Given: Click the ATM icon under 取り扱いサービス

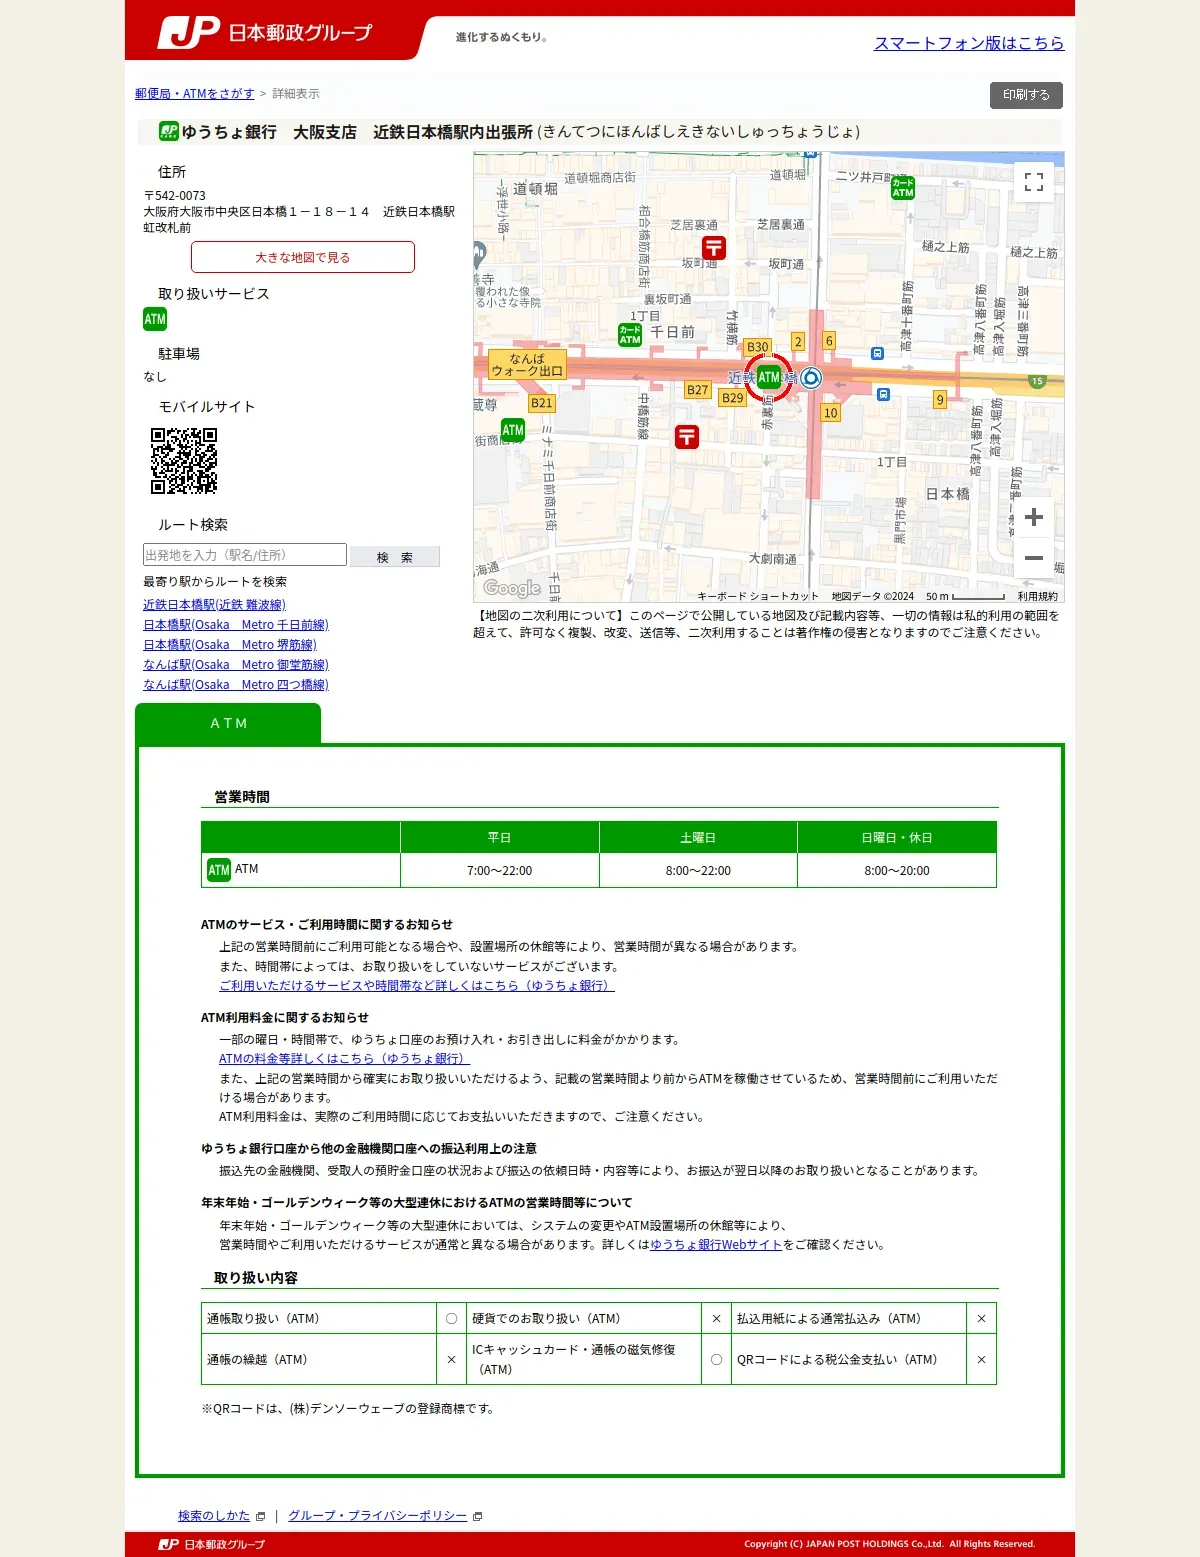Looking at the screenshot, I should [155, 319].
